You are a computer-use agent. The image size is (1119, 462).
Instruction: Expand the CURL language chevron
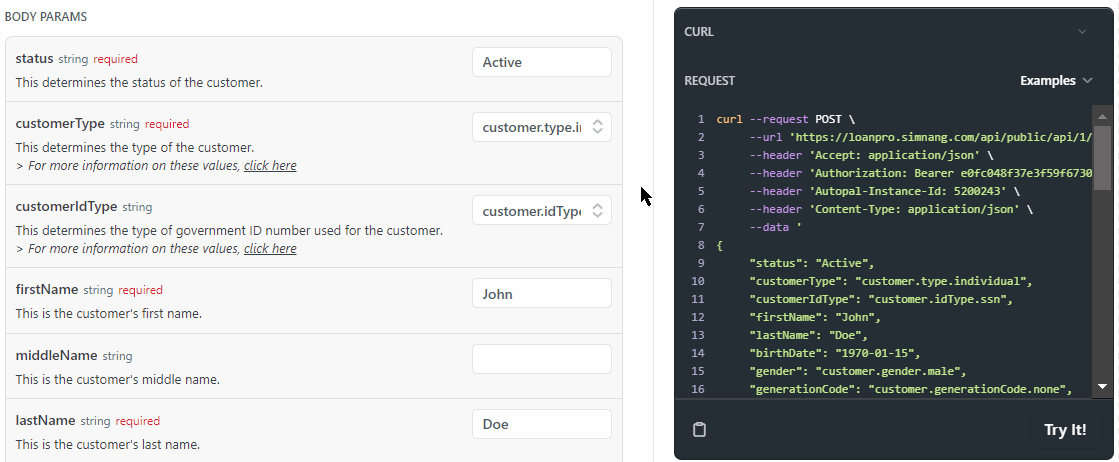click(1081, 32)
